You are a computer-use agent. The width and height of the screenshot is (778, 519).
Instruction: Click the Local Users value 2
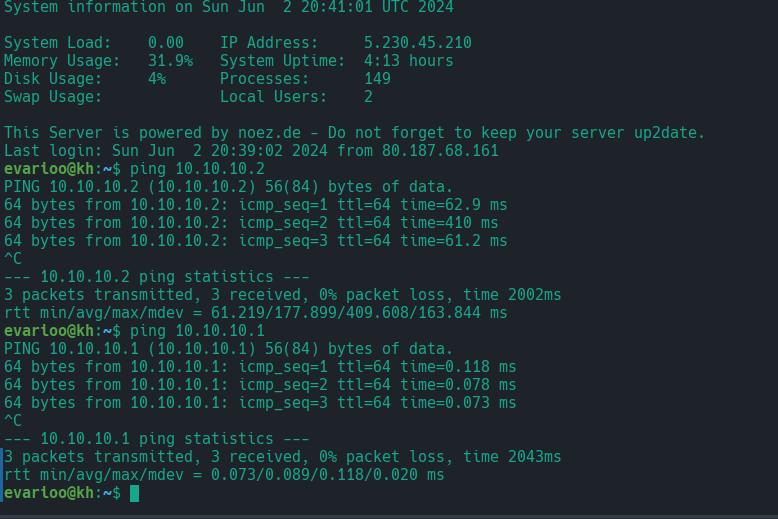(368, 97)
